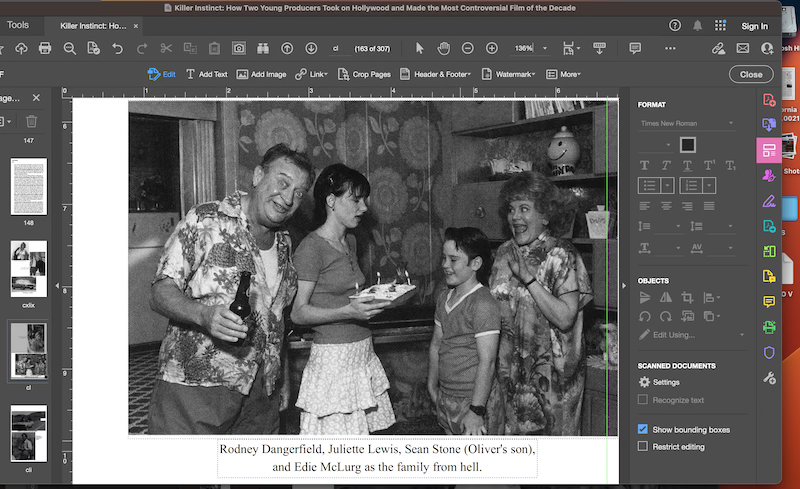Viewport: 800px width, 489px height.
Task: Click the upload to cloud icon
Action: pos(21,48)
